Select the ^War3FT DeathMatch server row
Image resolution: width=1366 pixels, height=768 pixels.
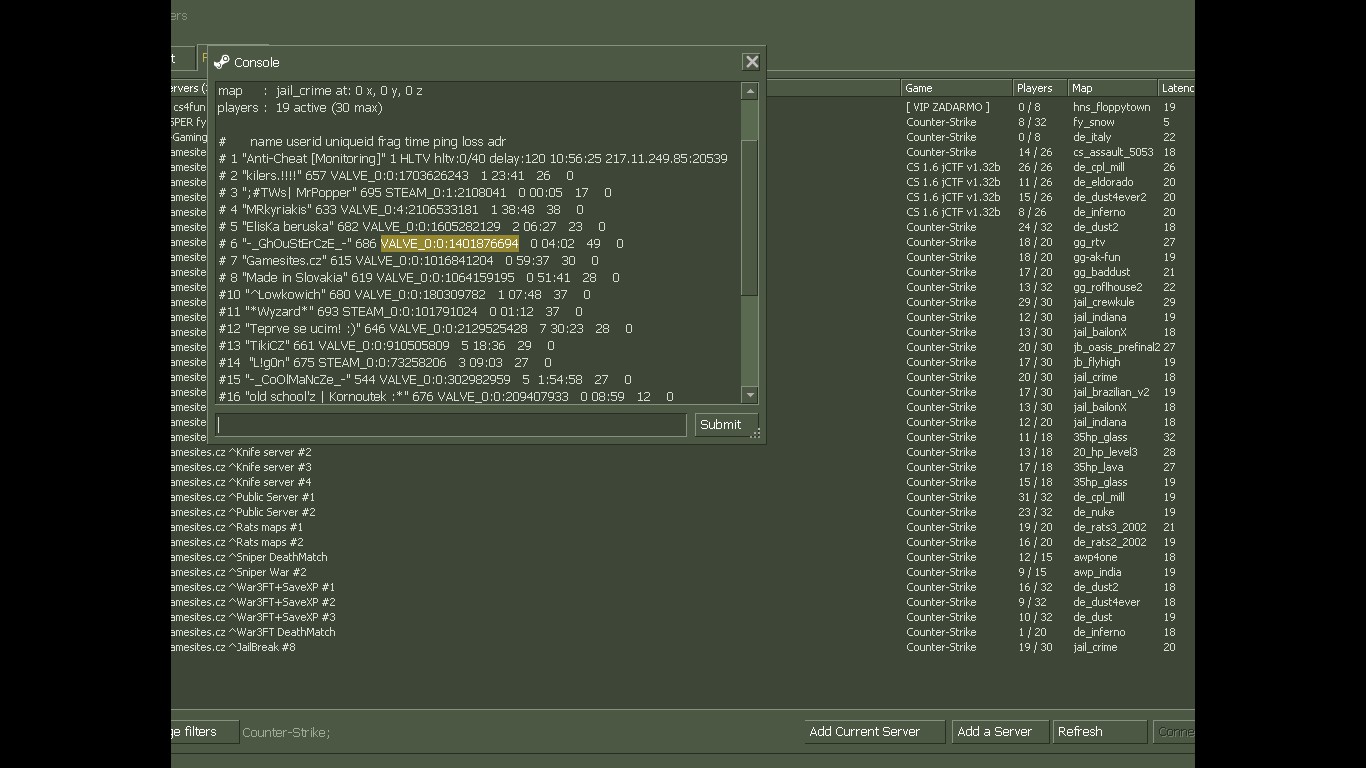coord(682,632)
